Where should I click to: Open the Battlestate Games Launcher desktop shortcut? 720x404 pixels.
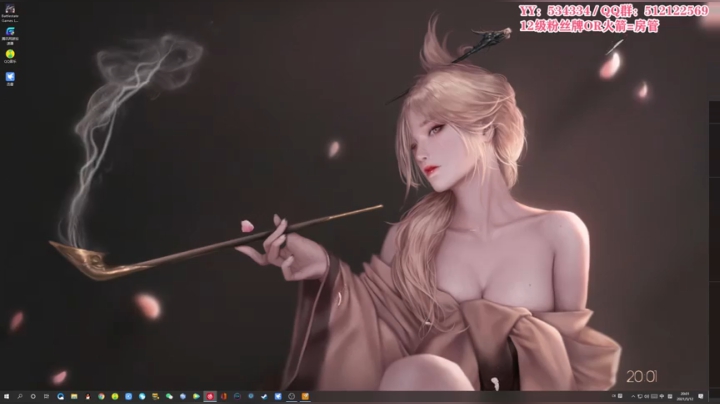click(10, 12)
